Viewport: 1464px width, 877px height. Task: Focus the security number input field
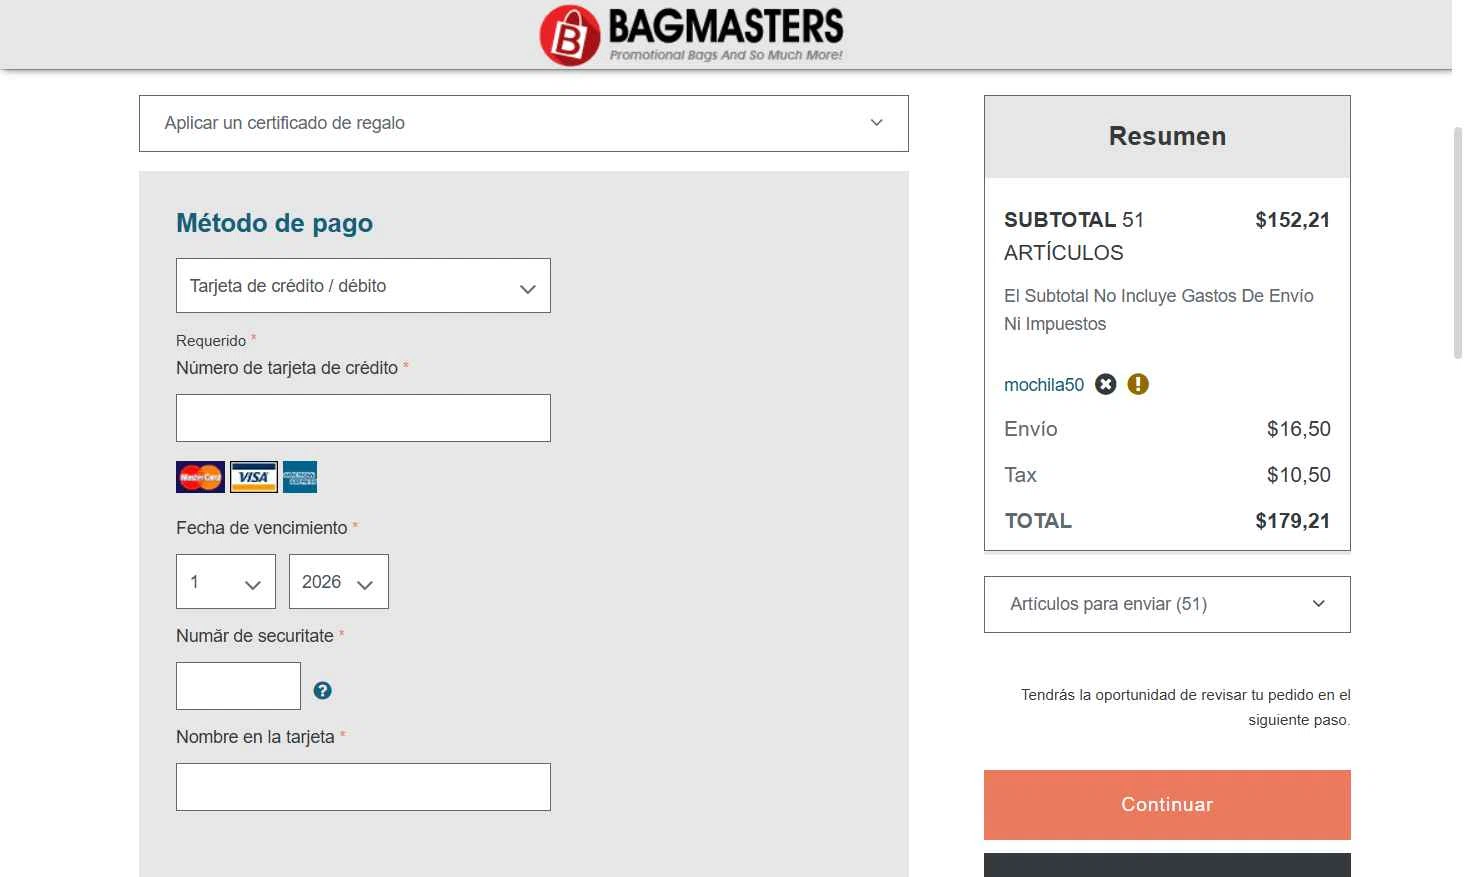238,686
